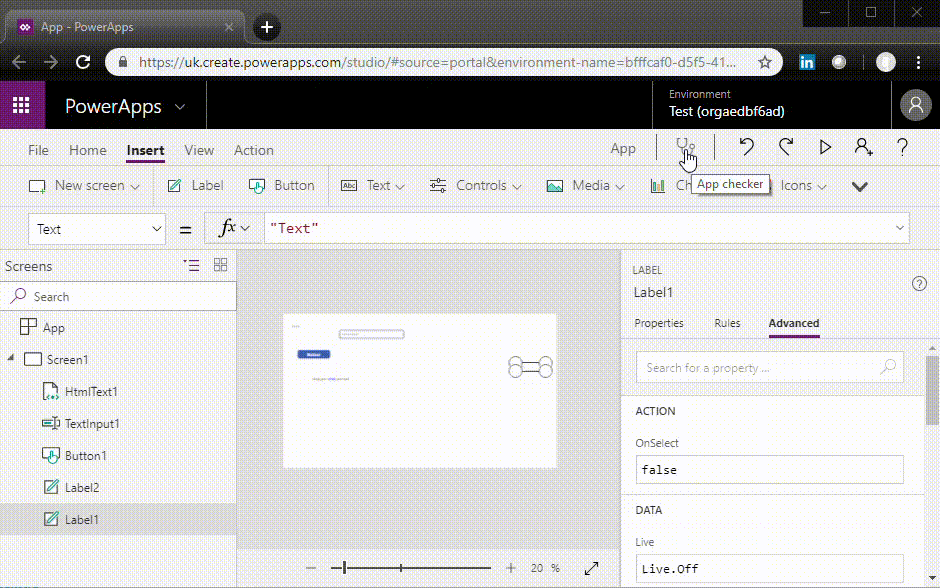Open the PowerApps title dropdown chevron

(x=180, y=107)
